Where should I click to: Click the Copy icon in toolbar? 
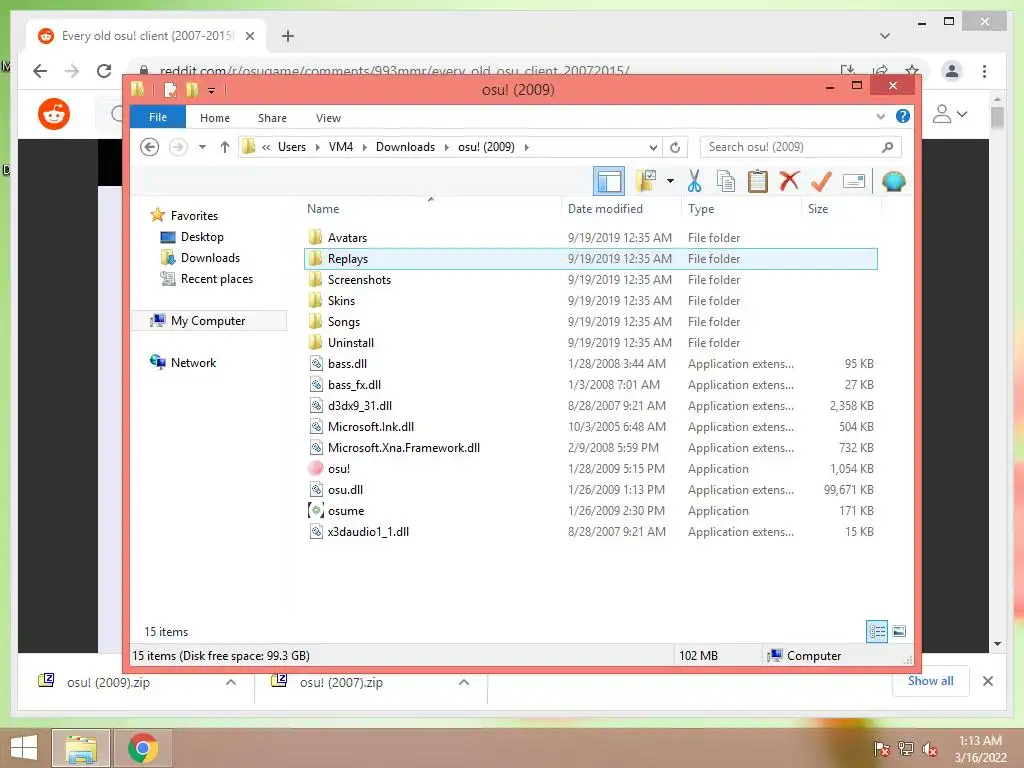pyautogui.click(x=726, y=181)
